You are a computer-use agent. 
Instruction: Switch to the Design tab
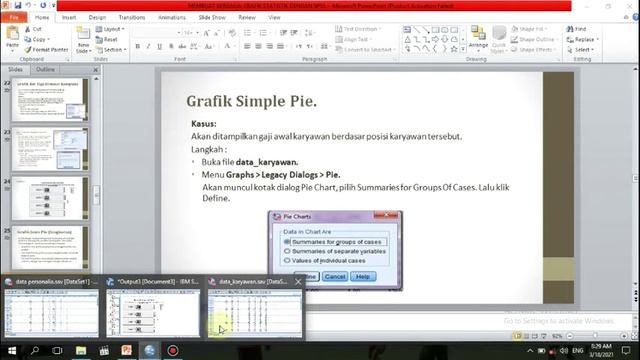click(x=97, y=18)
